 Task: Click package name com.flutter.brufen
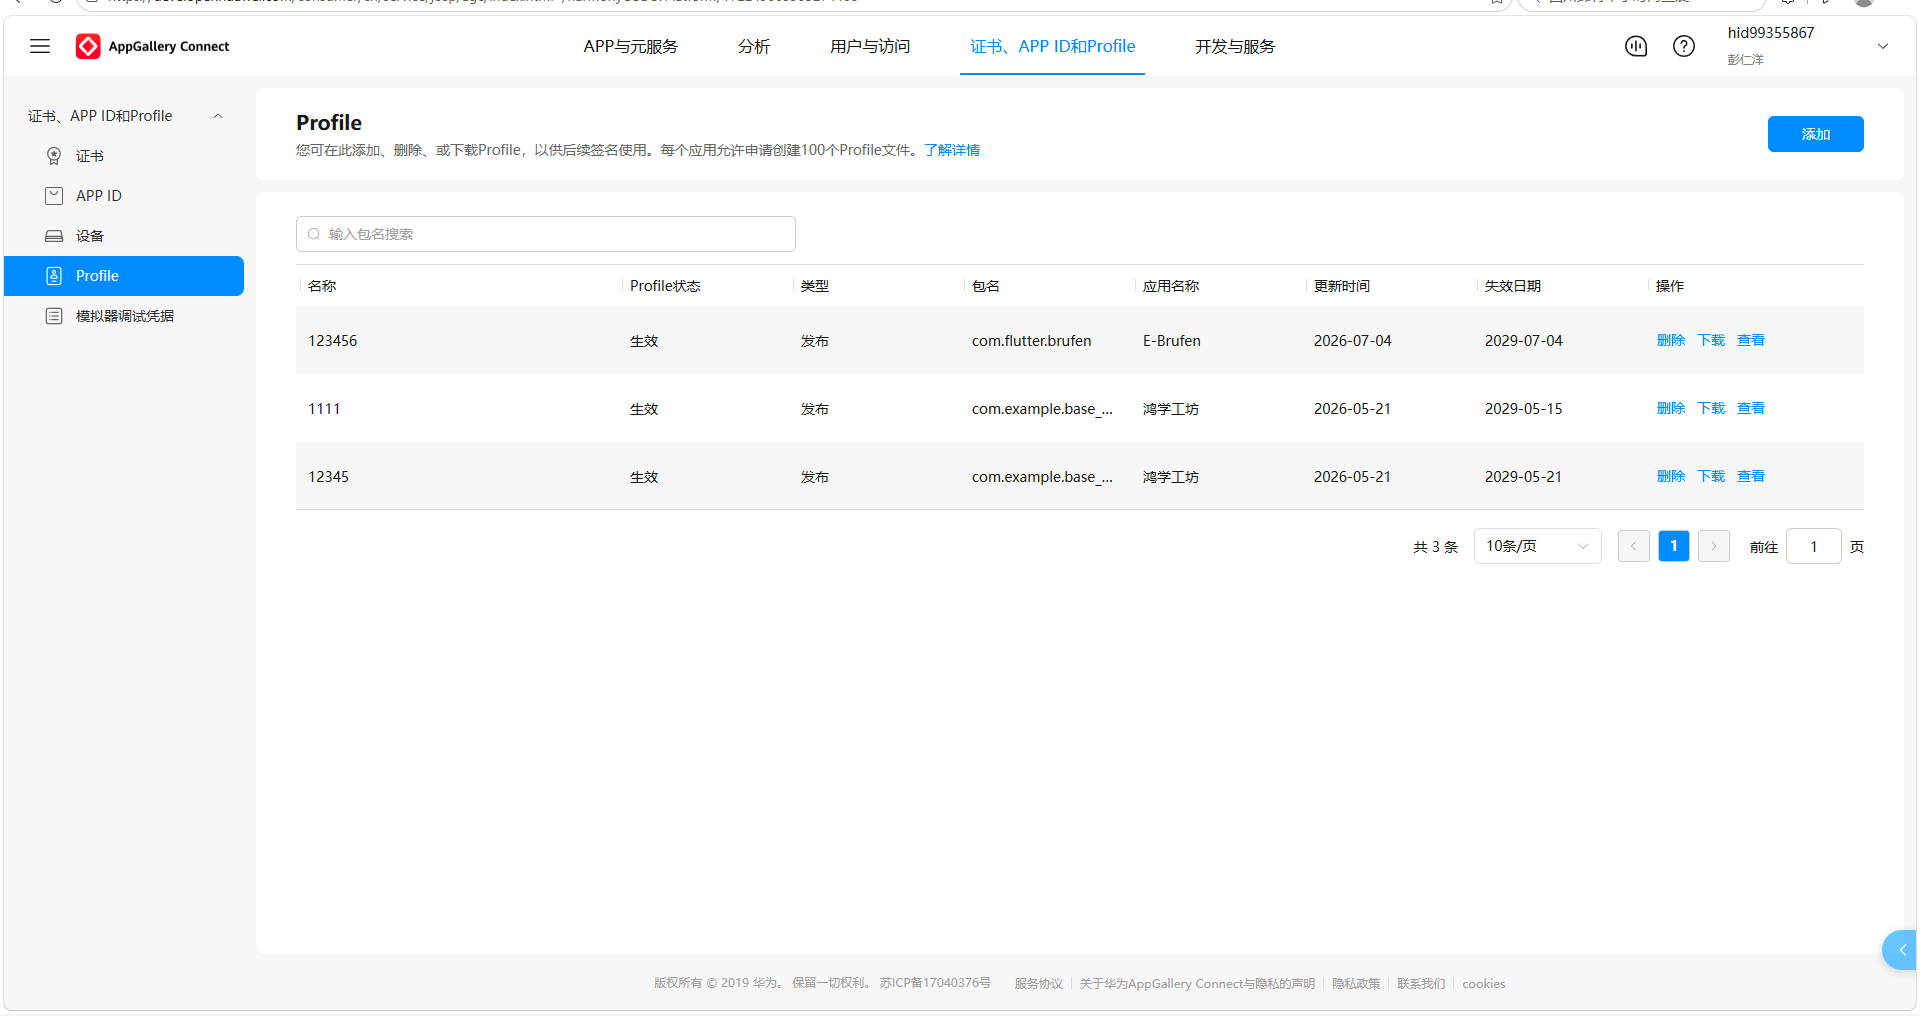click(x=1032, y=341)
